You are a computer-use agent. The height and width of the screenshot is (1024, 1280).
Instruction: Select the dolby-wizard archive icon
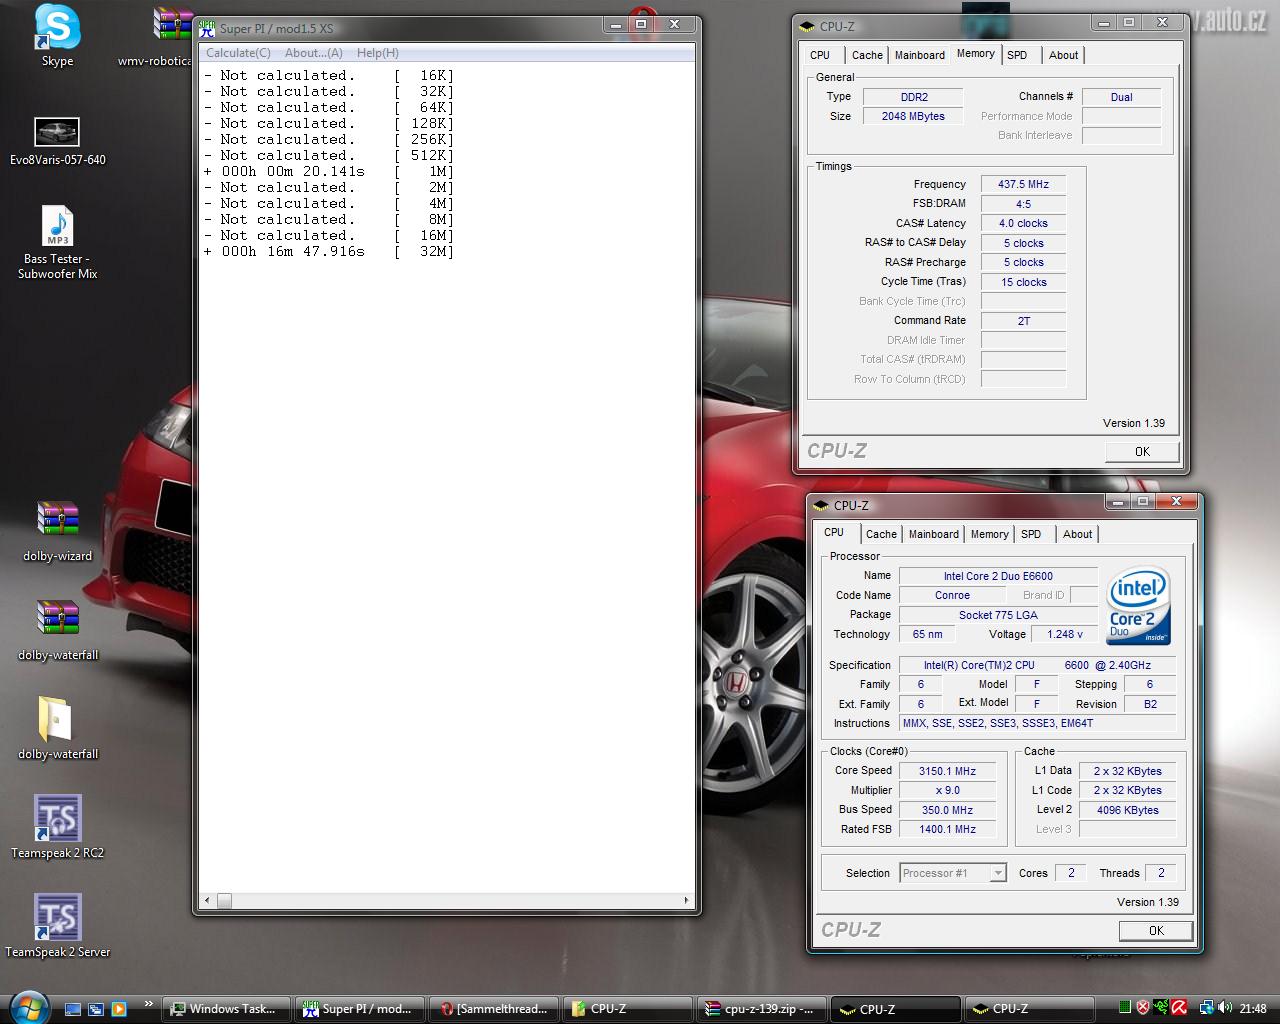coord(57,518)
